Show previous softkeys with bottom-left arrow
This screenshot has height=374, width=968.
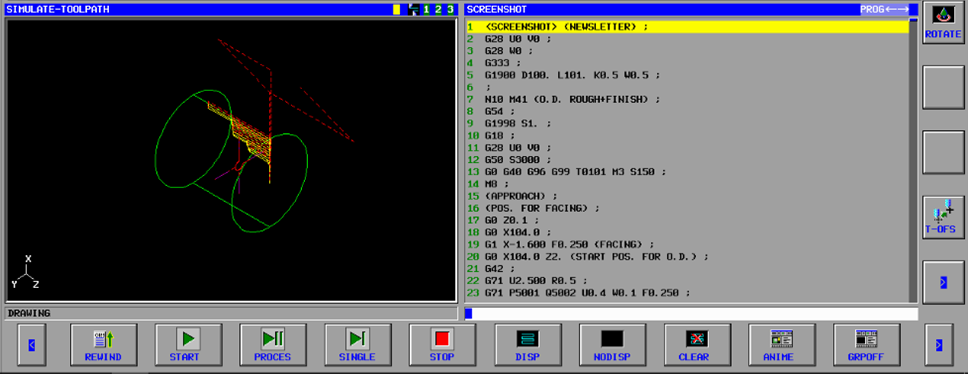click(x=32, y=345)
